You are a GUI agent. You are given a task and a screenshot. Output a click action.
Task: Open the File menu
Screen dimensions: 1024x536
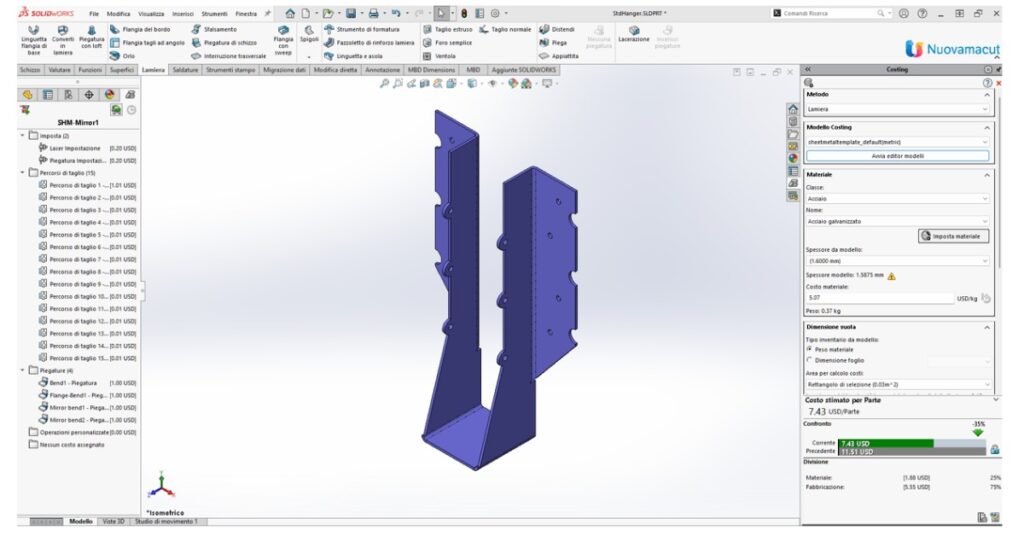94,14
